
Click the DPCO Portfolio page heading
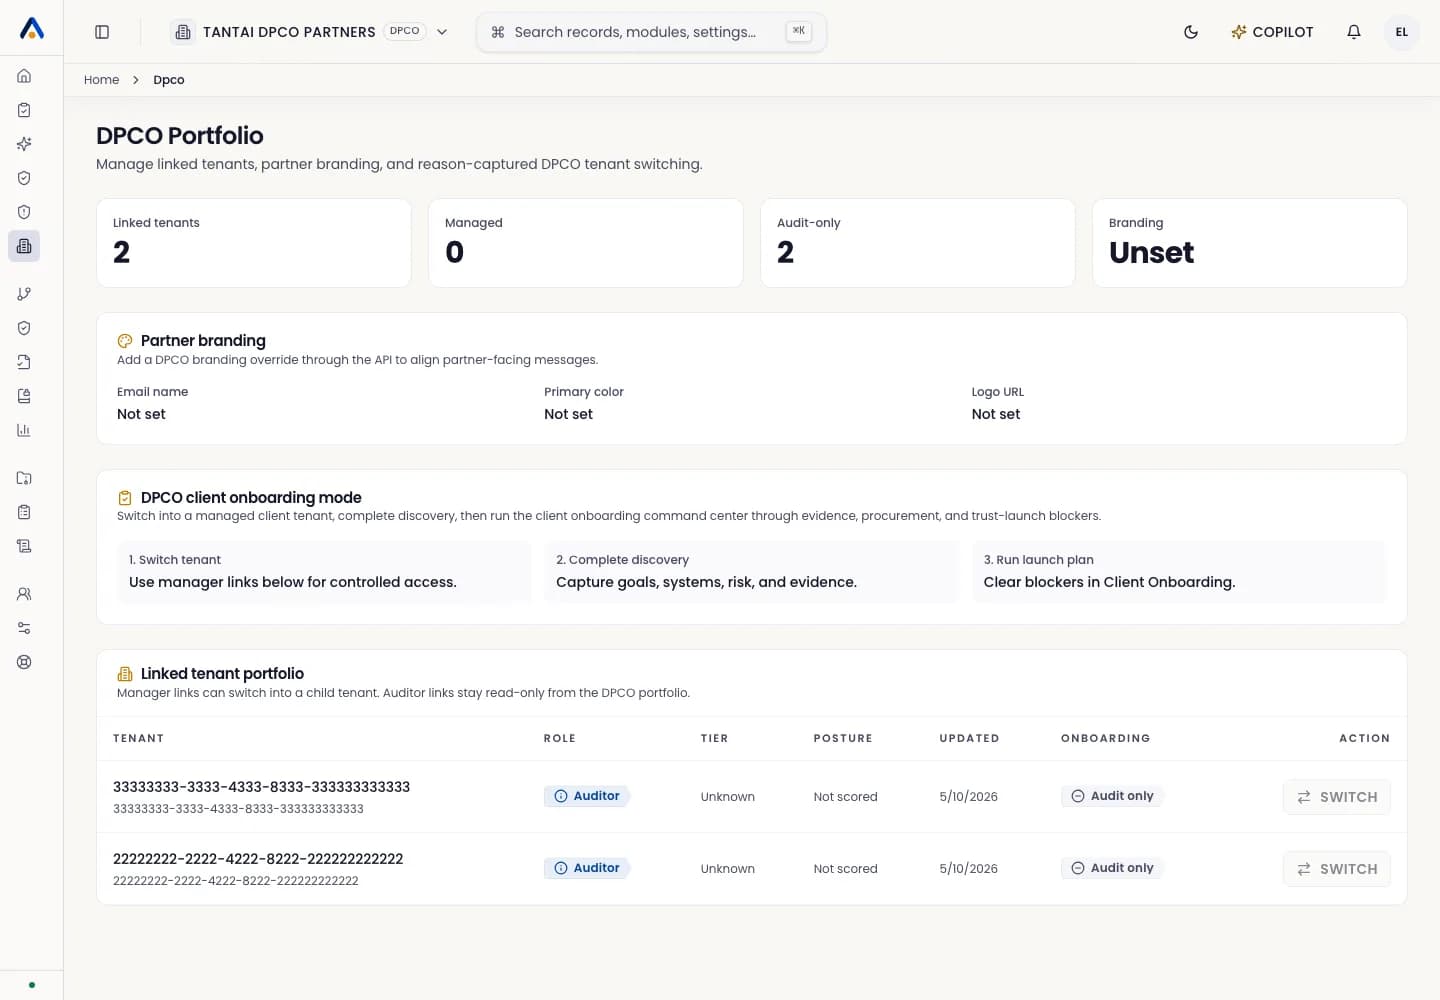pyautogui.click(x=180, y=136)
